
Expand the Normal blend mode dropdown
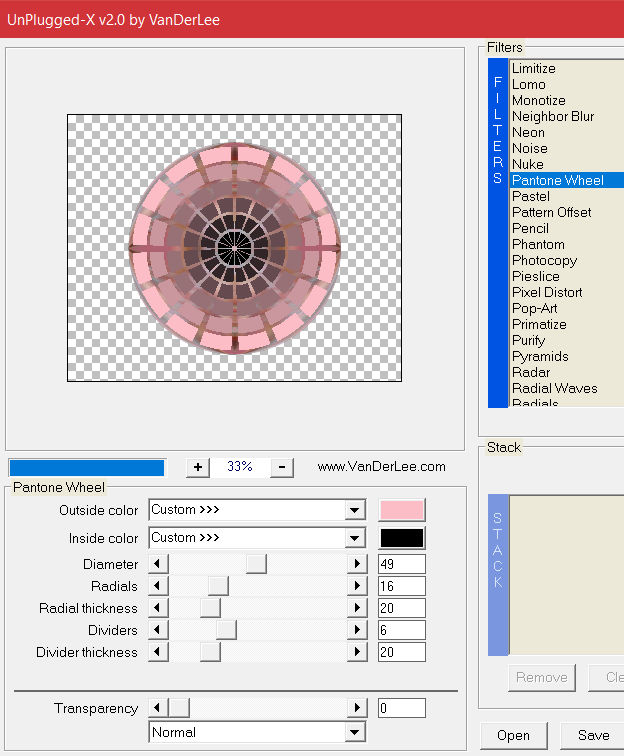pos(355,733)
